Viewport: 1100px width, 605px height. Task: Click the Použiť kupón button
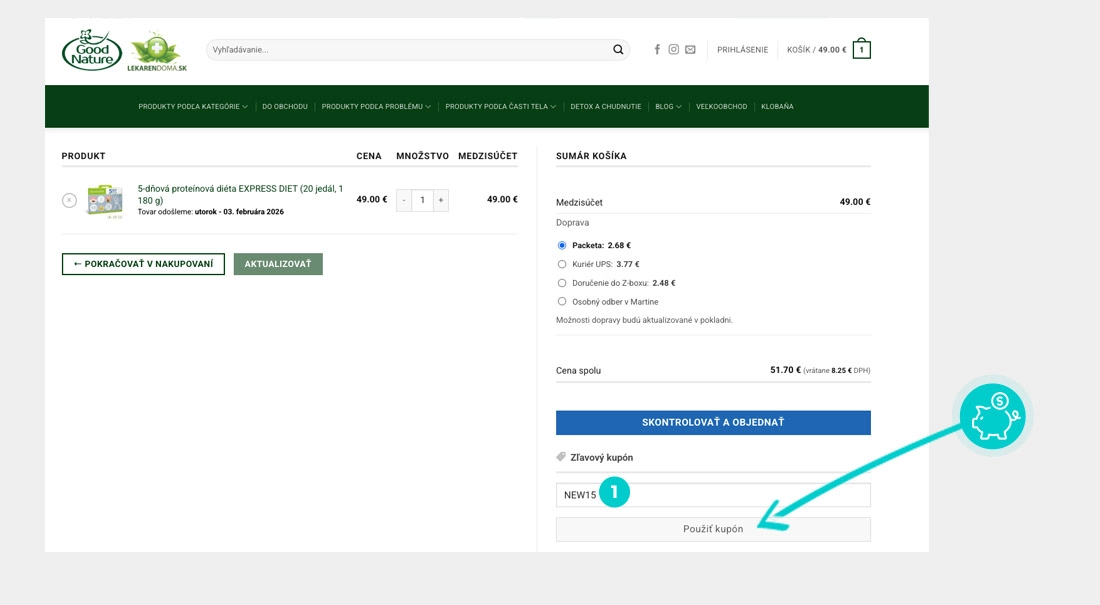click(713, 529)
